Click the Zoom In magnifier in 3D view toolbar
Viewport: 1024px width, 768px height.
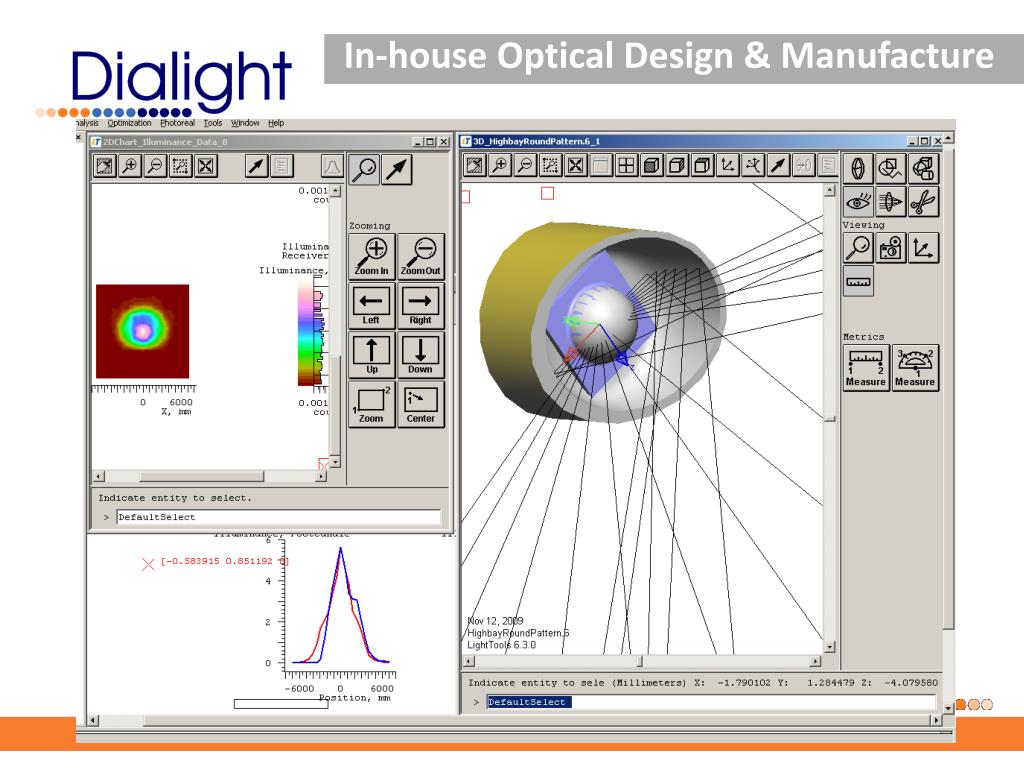[x=500, y=166]
